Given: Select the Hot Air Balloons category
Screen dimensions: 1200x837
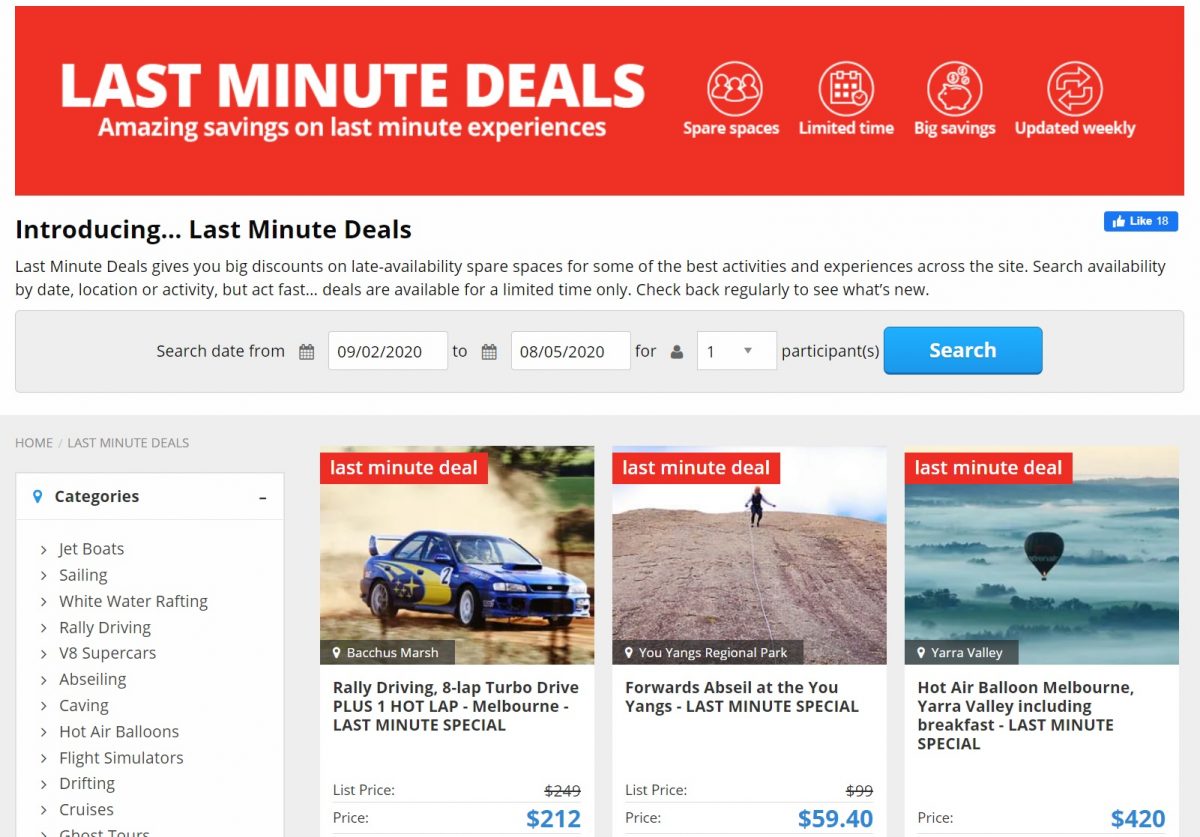Looking at the screenshot, I should (x=119, y=732).
